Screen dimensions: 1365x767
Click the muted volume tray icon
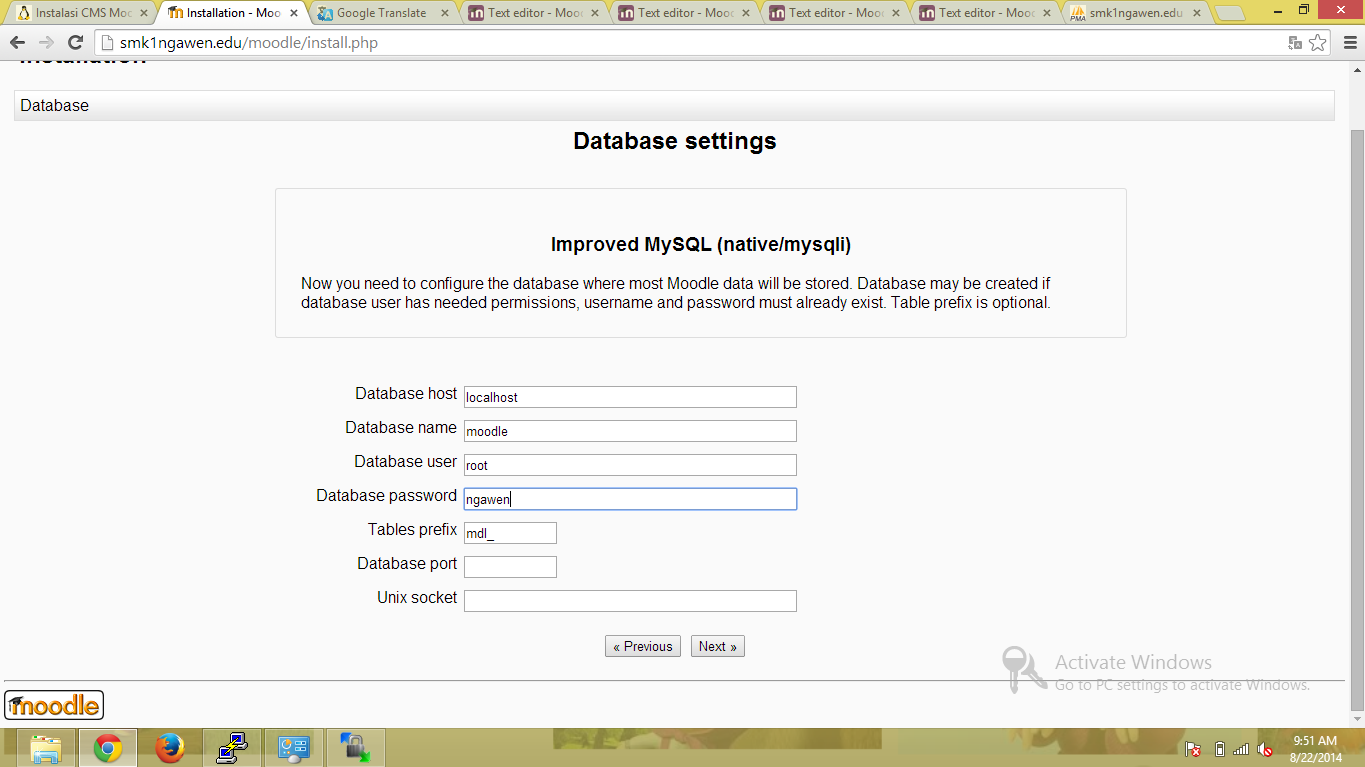pos(1265,749)
